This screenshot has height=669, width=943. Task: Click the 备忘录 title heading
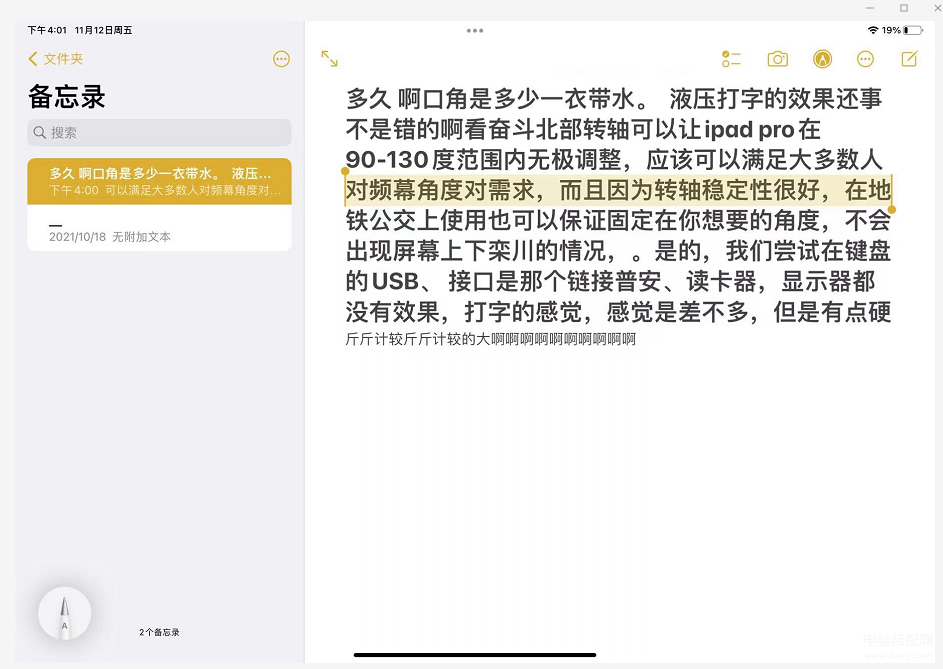coord(67,96)
